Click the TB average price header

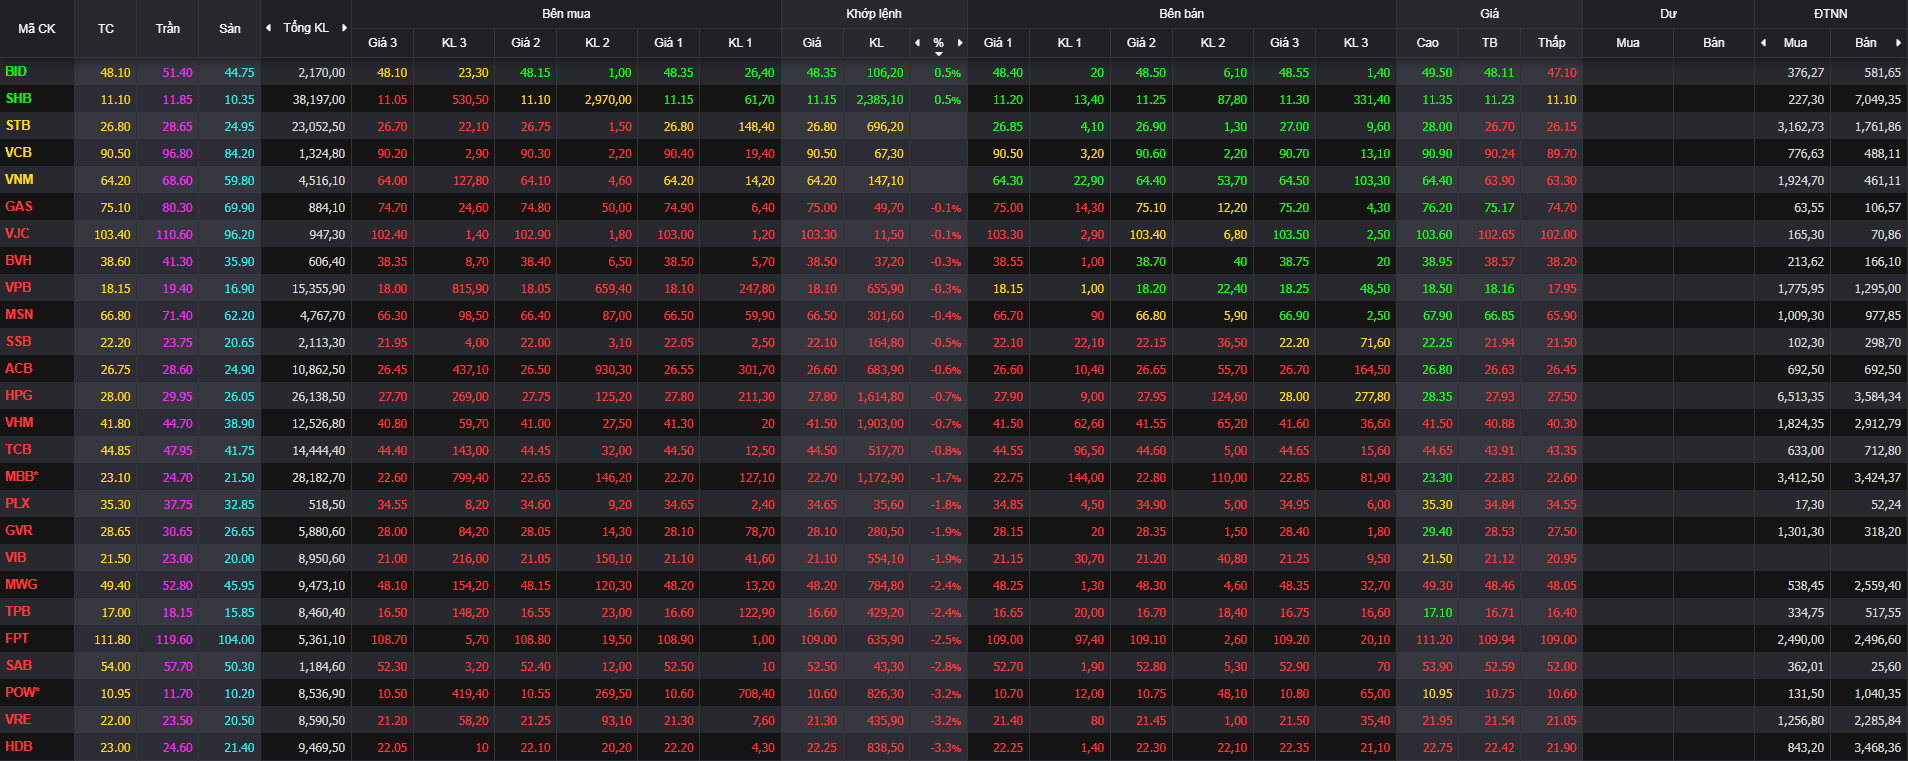tap(1490, 43)
